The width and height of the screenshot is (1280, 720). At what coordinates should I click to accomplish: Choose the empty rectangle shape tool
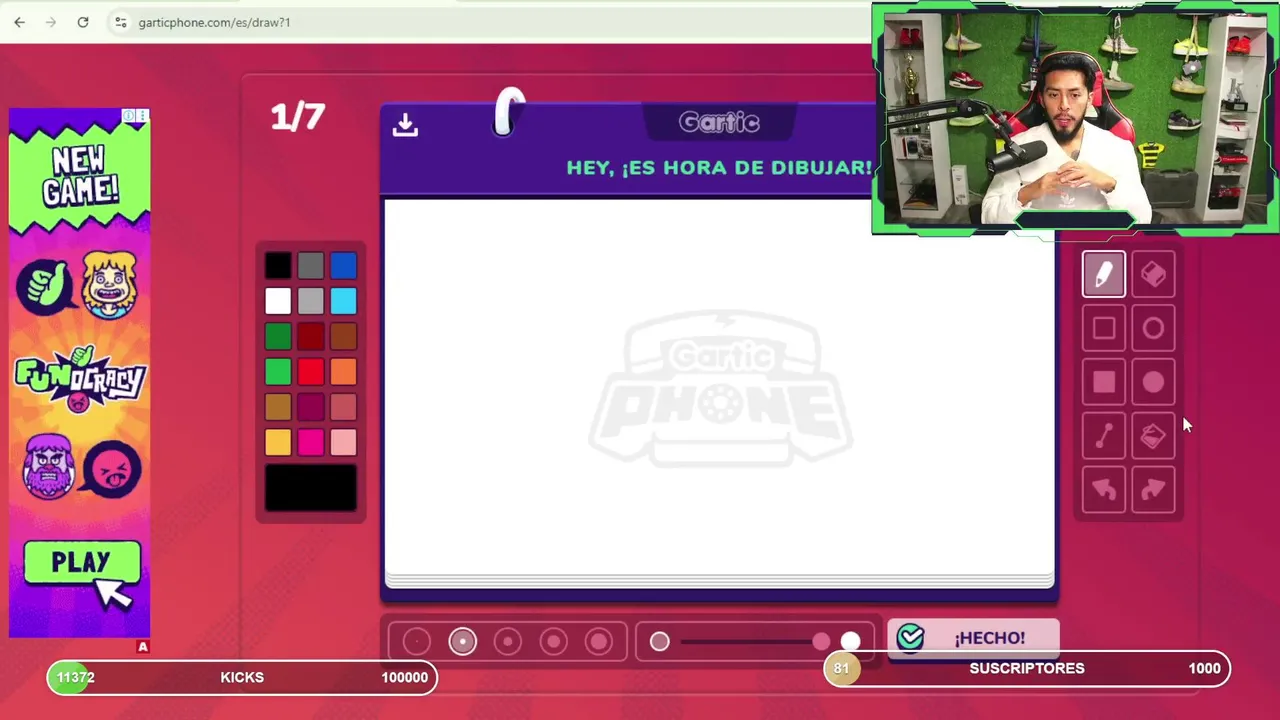(x=1104, y=329)
